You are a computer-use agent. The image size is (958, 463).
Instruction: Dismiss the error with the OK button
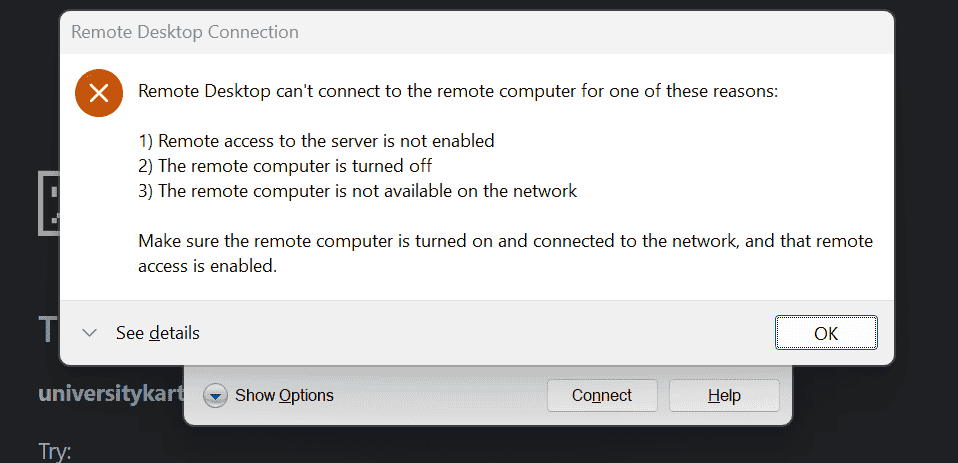pos(826,333)
